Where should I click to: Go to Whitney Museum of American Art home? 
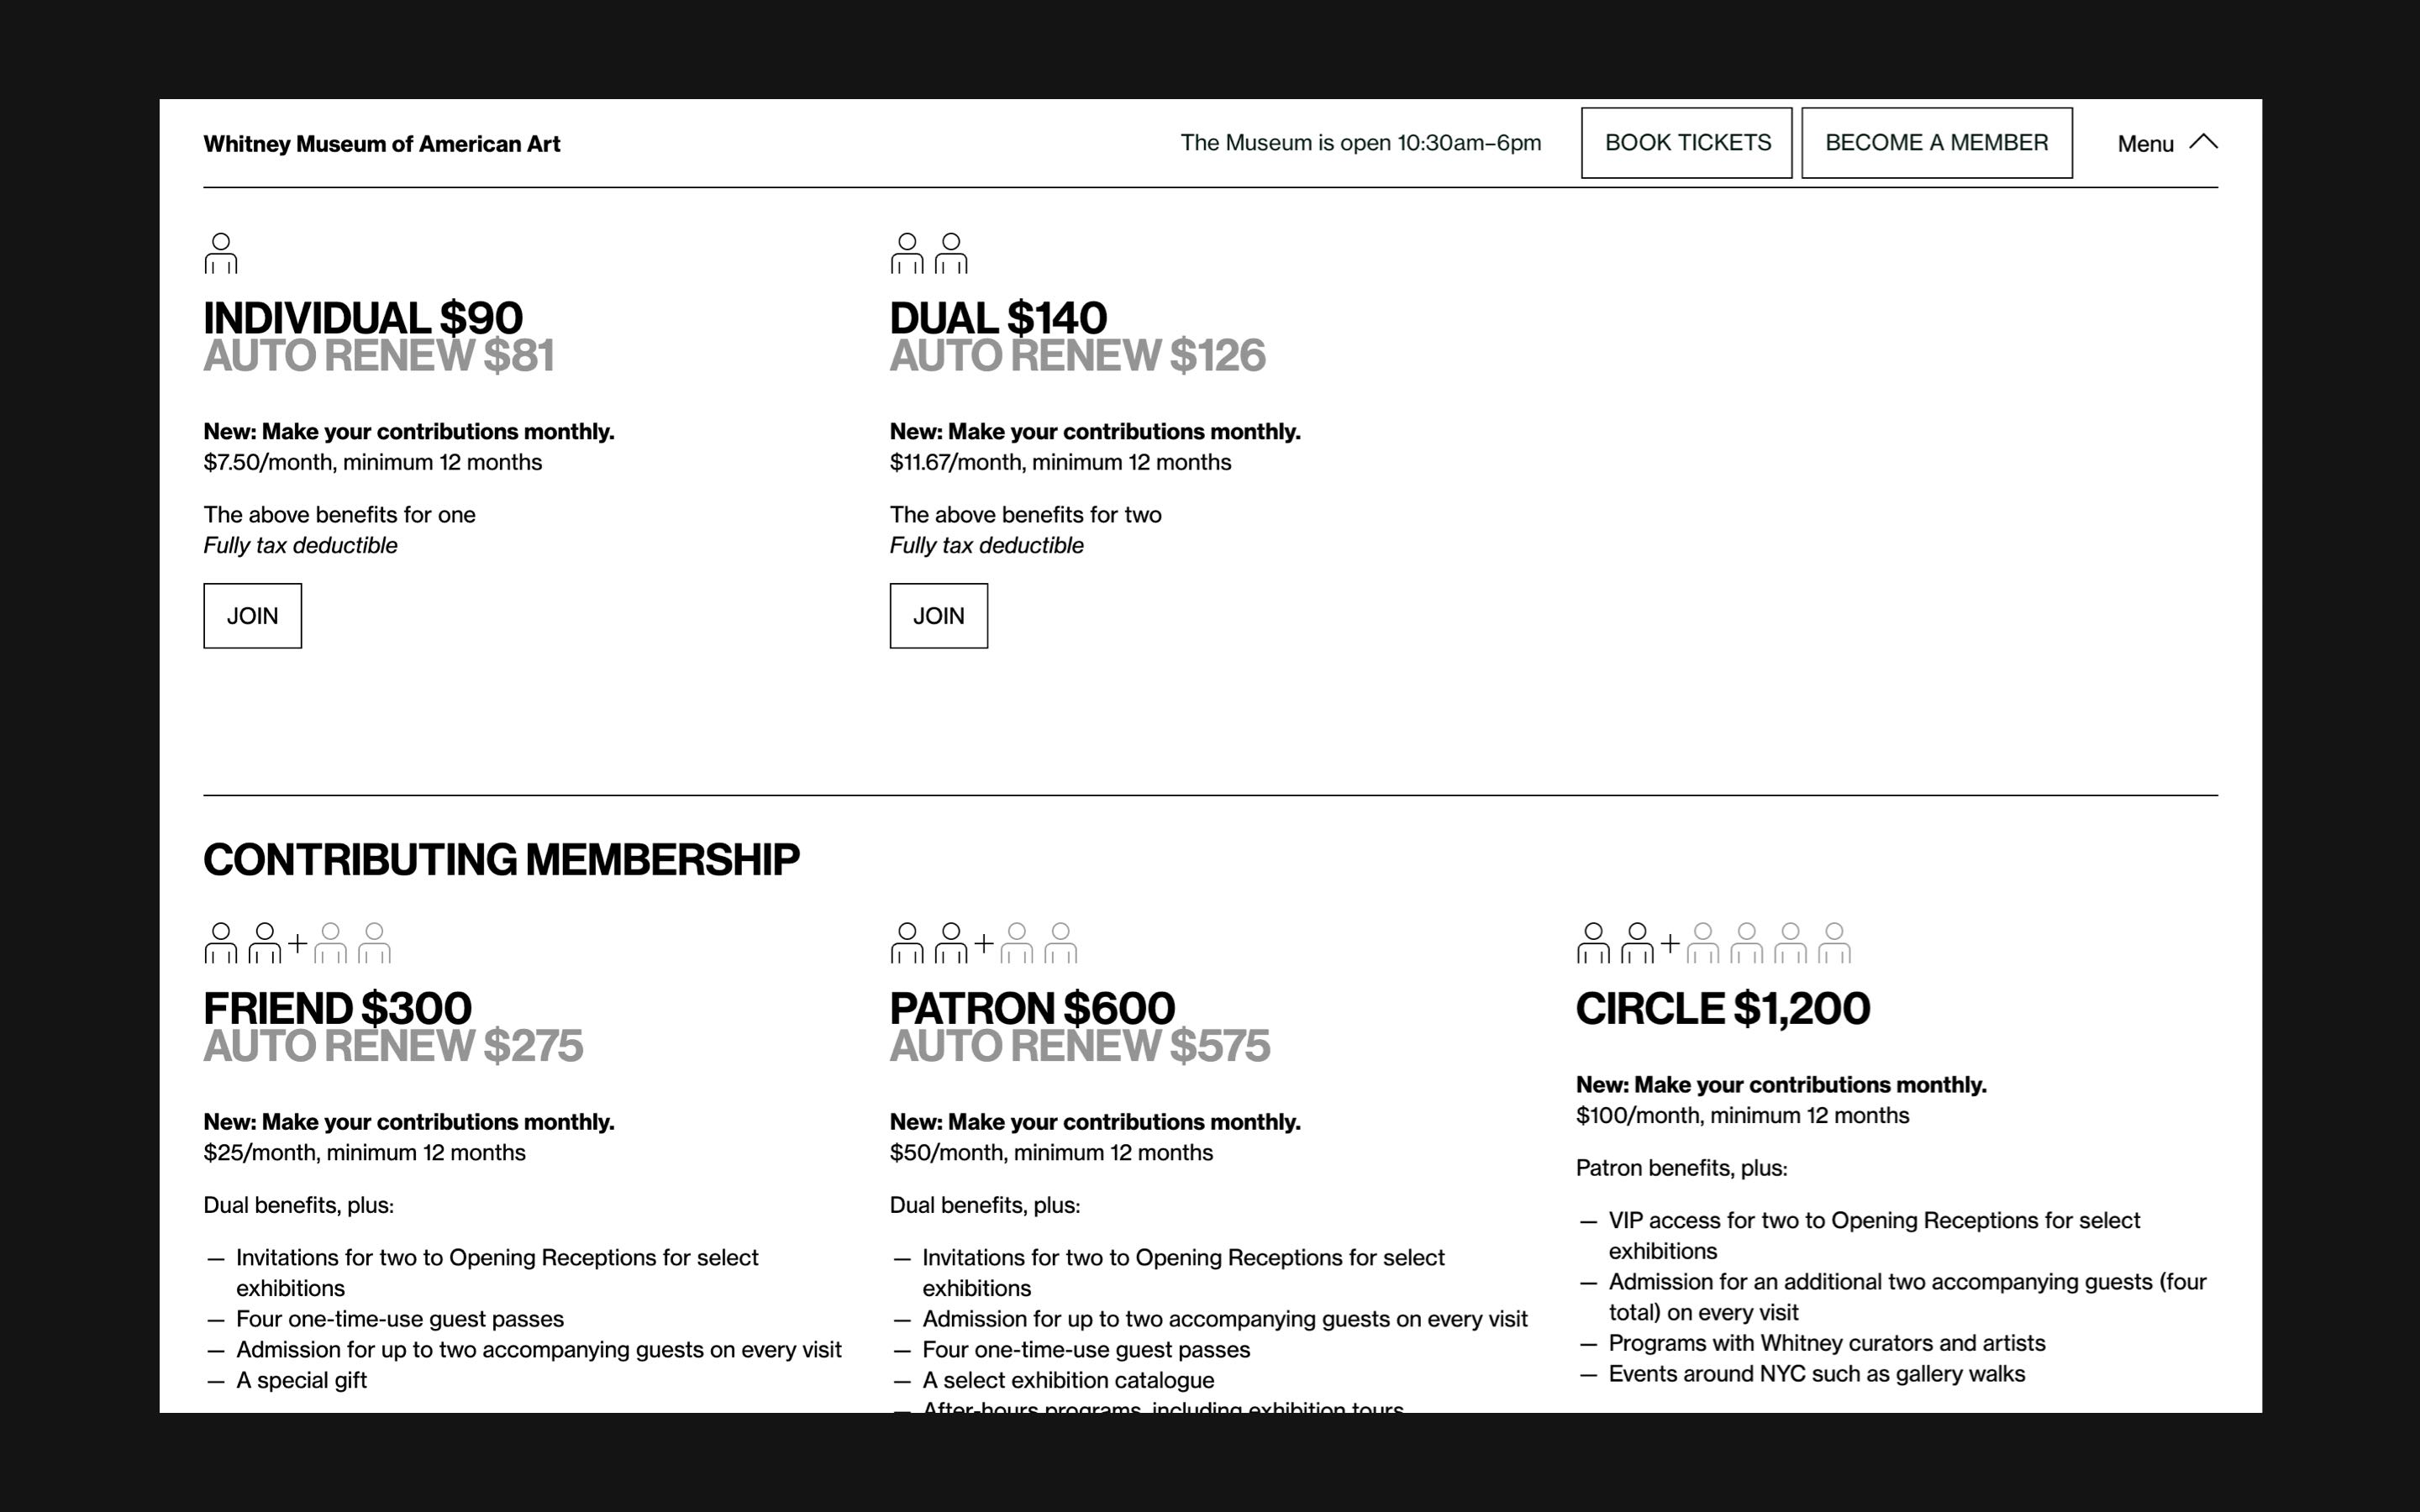[x=381, y=144]
